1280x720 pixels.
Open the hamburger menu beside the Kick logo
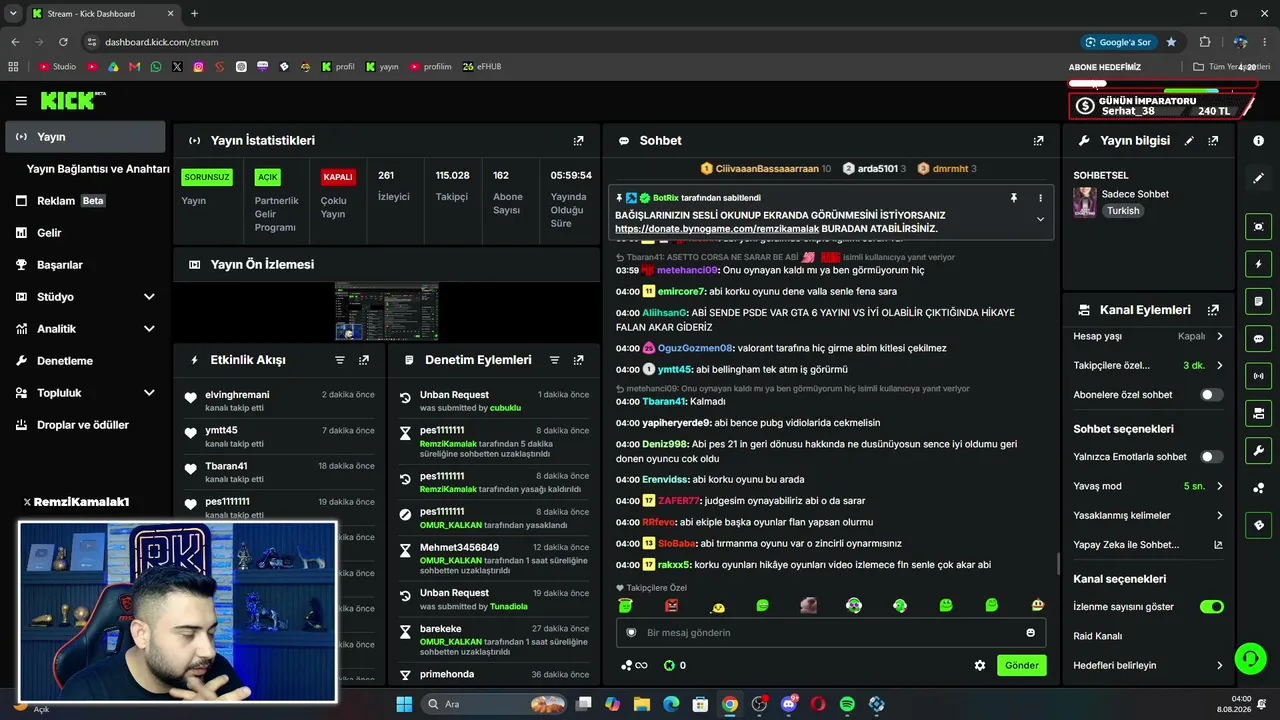[21, 101]
